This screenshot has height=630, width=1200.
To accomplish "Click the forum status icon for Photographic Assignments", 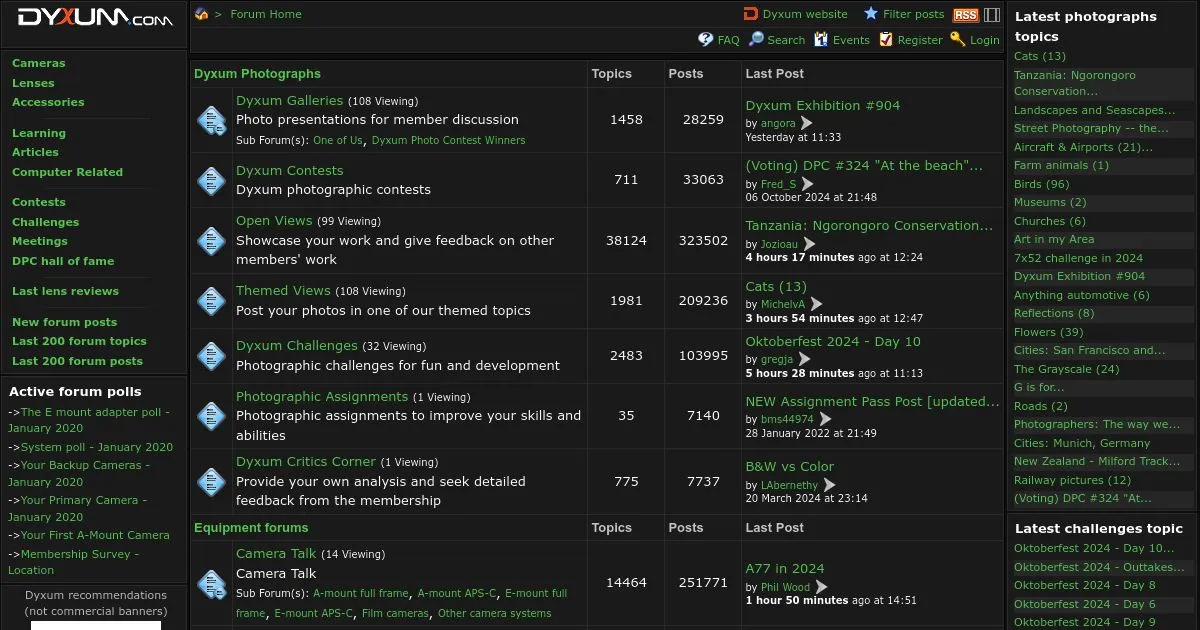I will (211, 416).
